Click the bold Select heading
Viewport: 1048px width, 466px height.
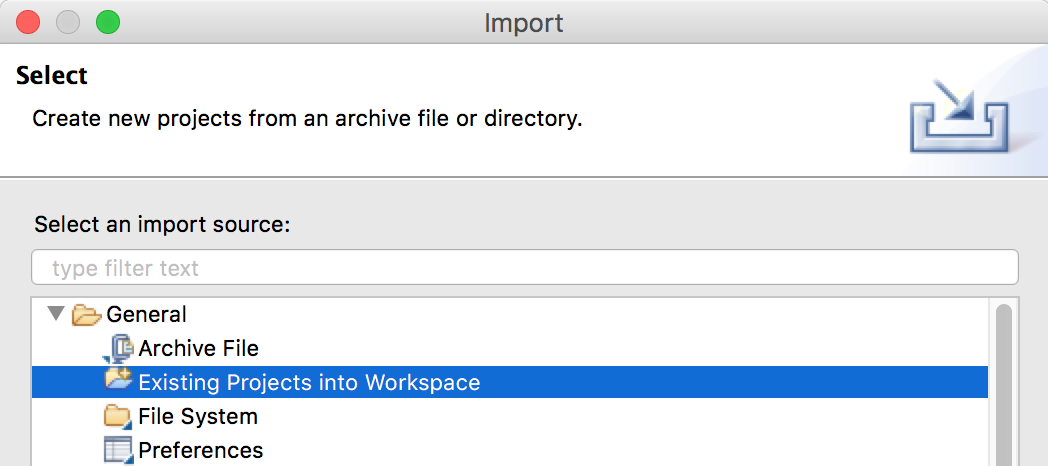tap(52, 76)
